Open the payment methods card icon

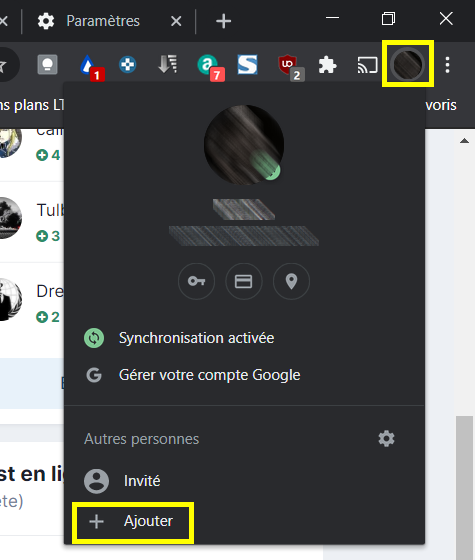coord(244,281)
